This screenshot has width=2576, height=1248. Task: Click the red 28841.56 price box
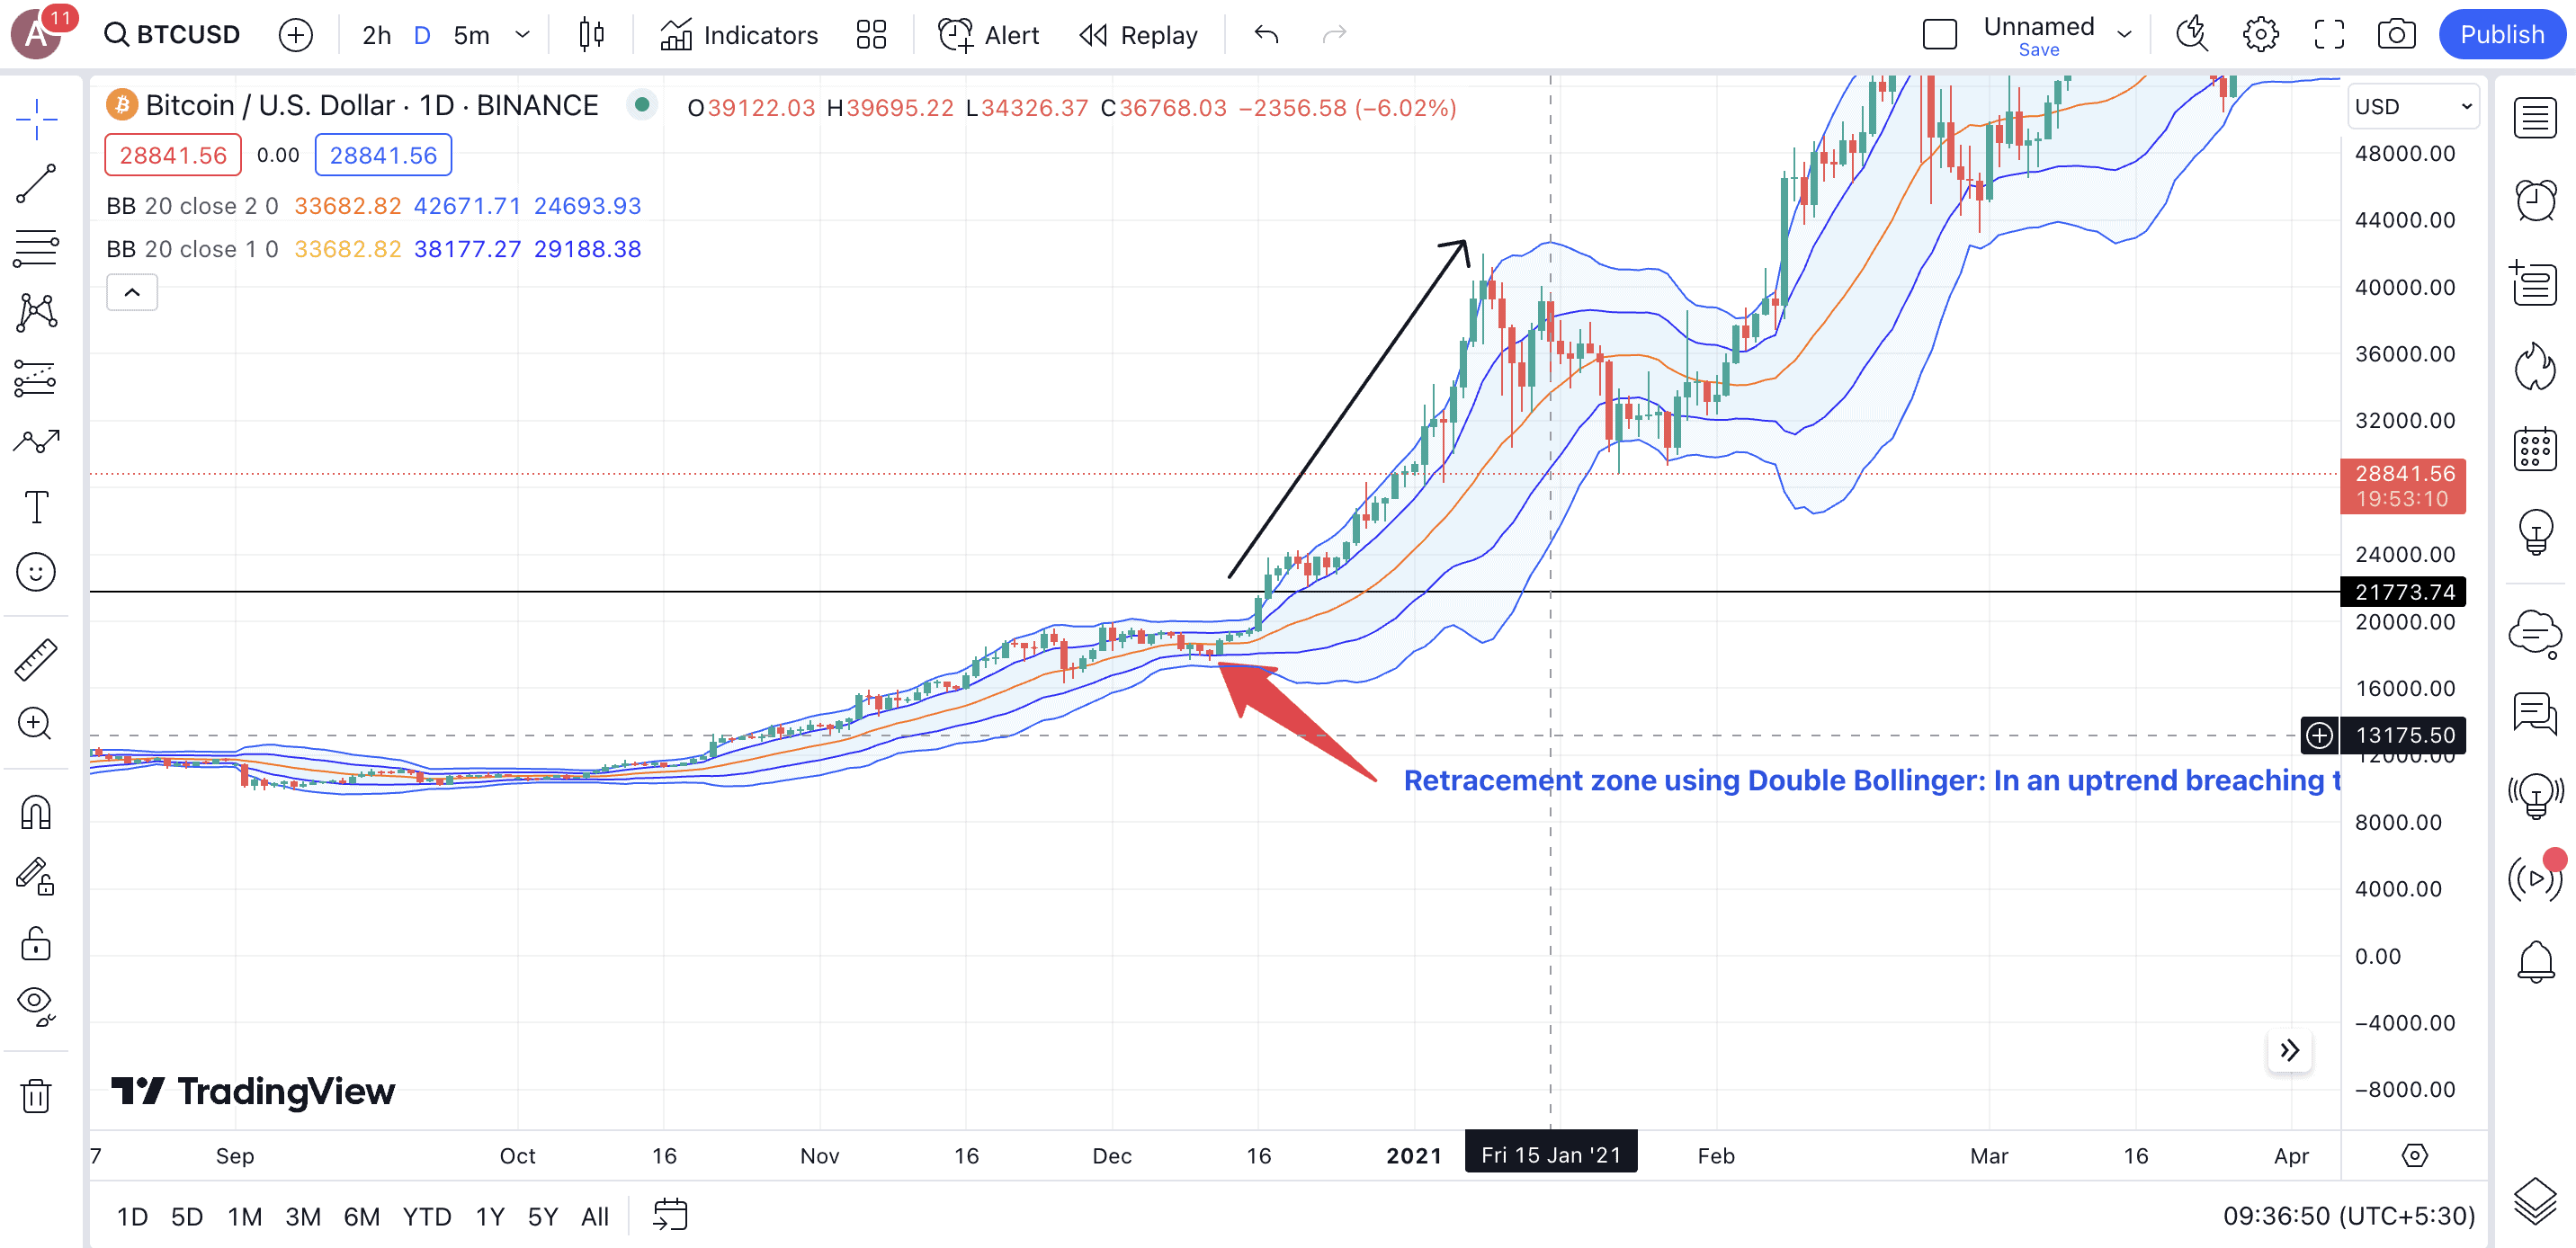pos(173,155)
